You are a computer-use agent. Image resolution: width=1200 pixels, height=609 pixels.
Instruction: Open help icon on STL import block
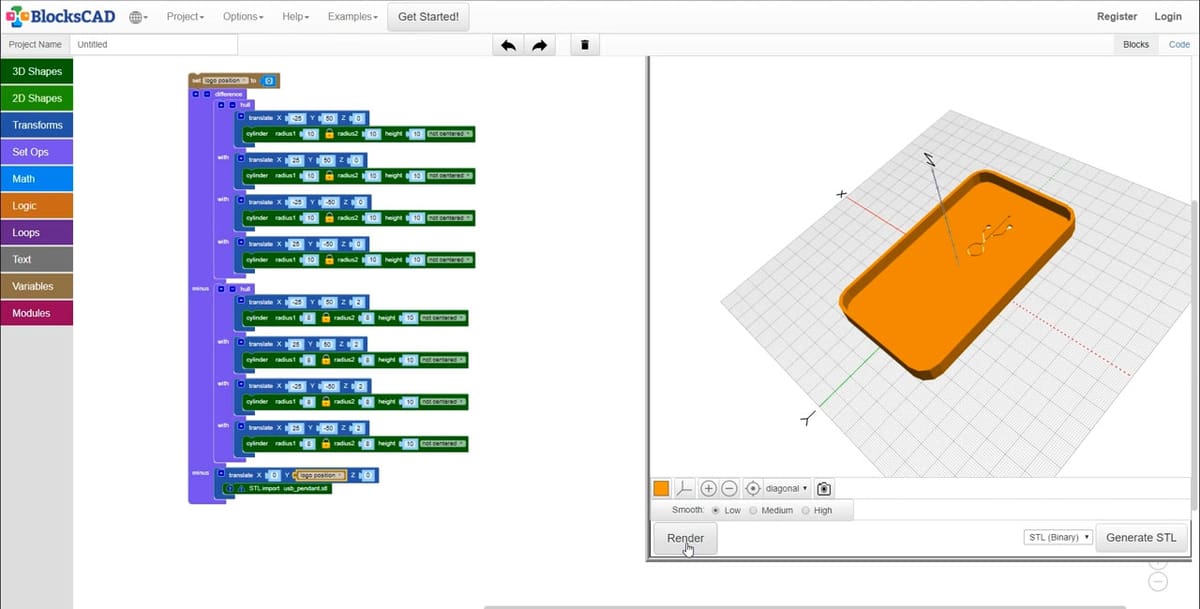(x=230, y=488)
